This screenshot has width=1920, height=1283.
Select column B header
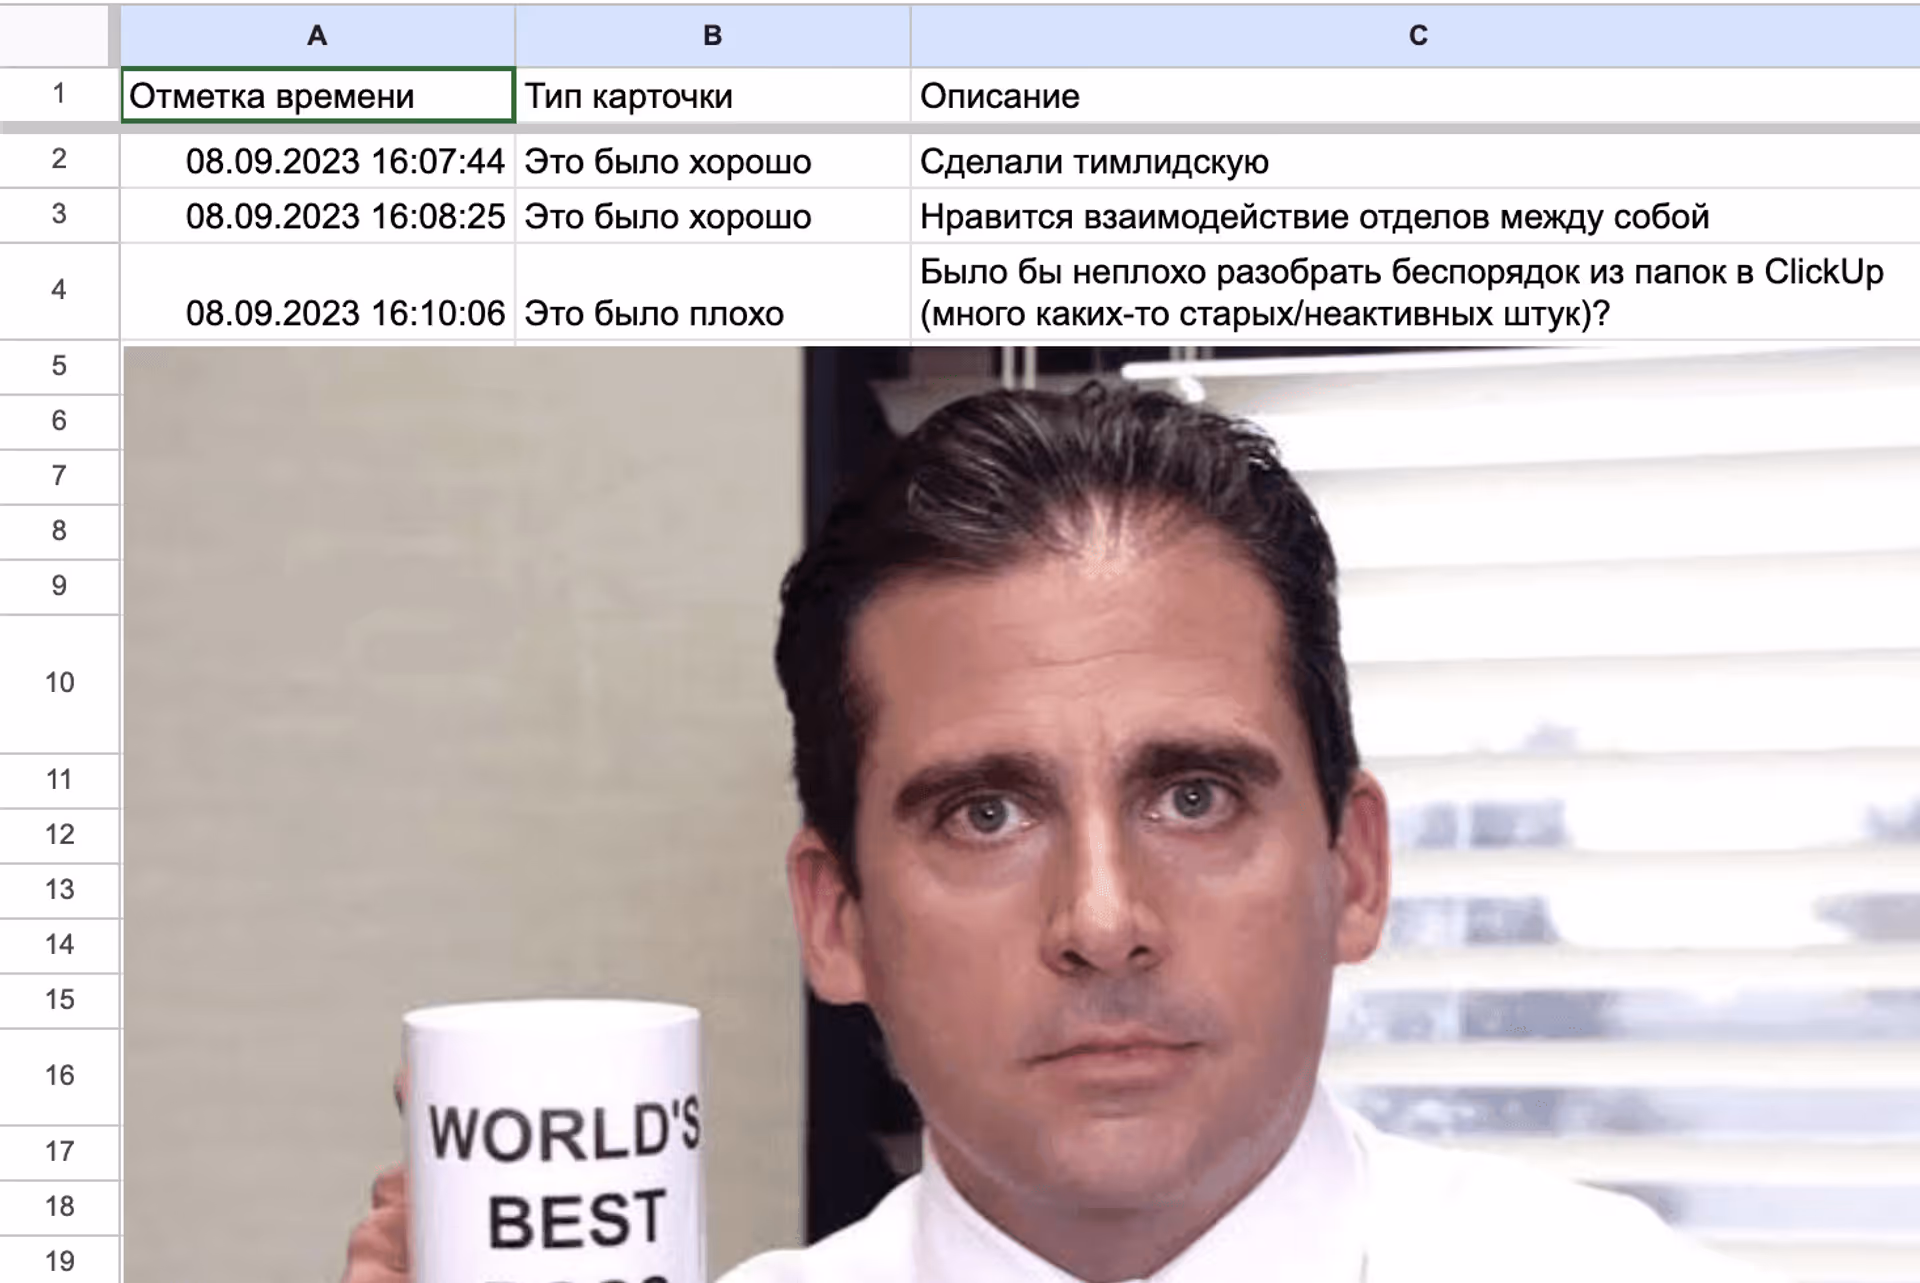pos(712,36)
